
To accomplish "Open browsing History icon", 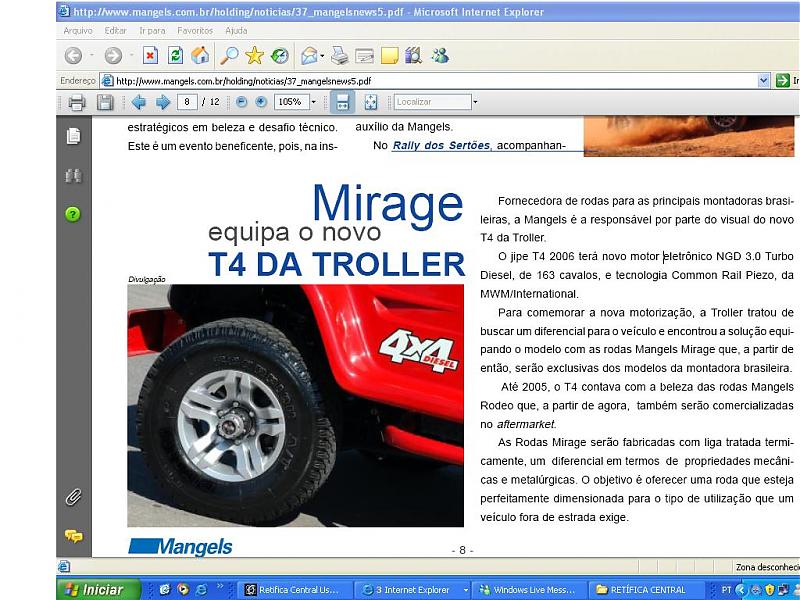I will pos(280,55).
